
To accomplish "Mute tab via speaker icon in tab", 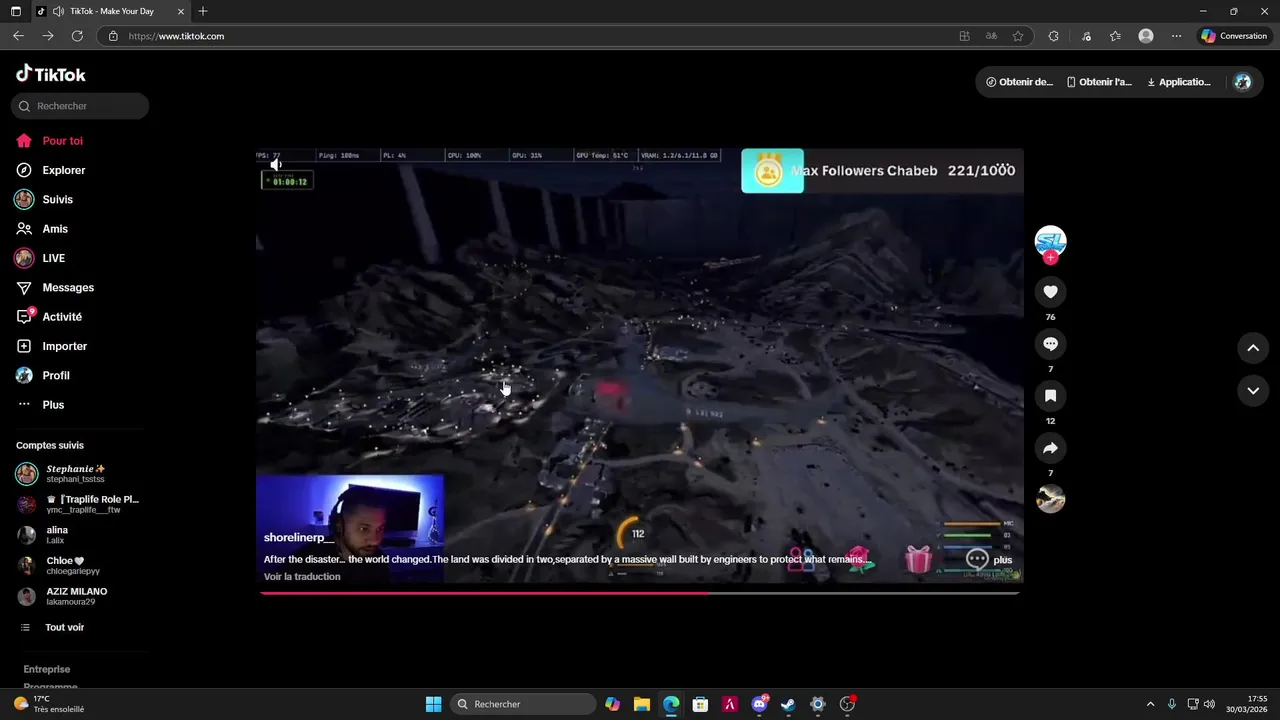I will (x=59, y=11).
